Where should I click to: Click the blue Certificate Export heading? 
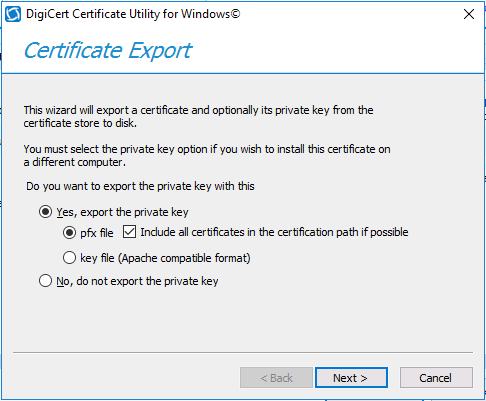(x=108, y=51)
